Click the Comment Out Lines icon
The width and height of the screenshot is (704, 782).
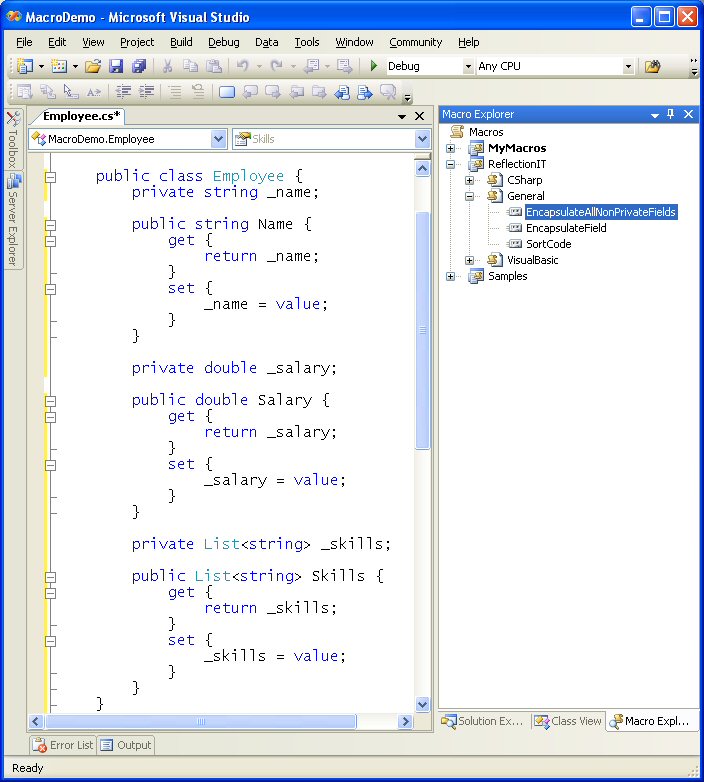tap(175, 92)
